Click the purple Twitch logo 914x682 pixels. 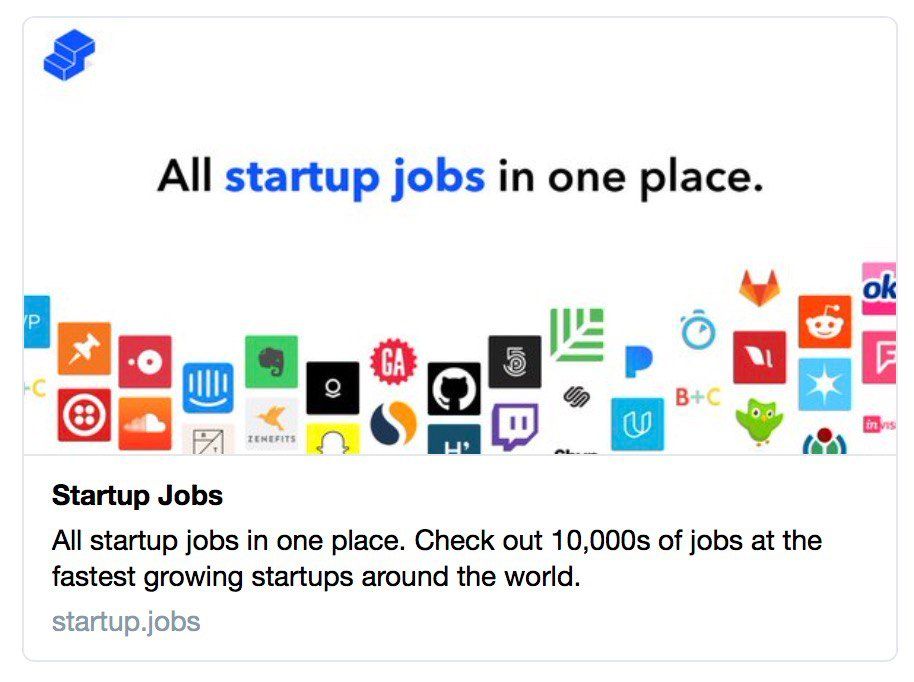click(515, 426)
